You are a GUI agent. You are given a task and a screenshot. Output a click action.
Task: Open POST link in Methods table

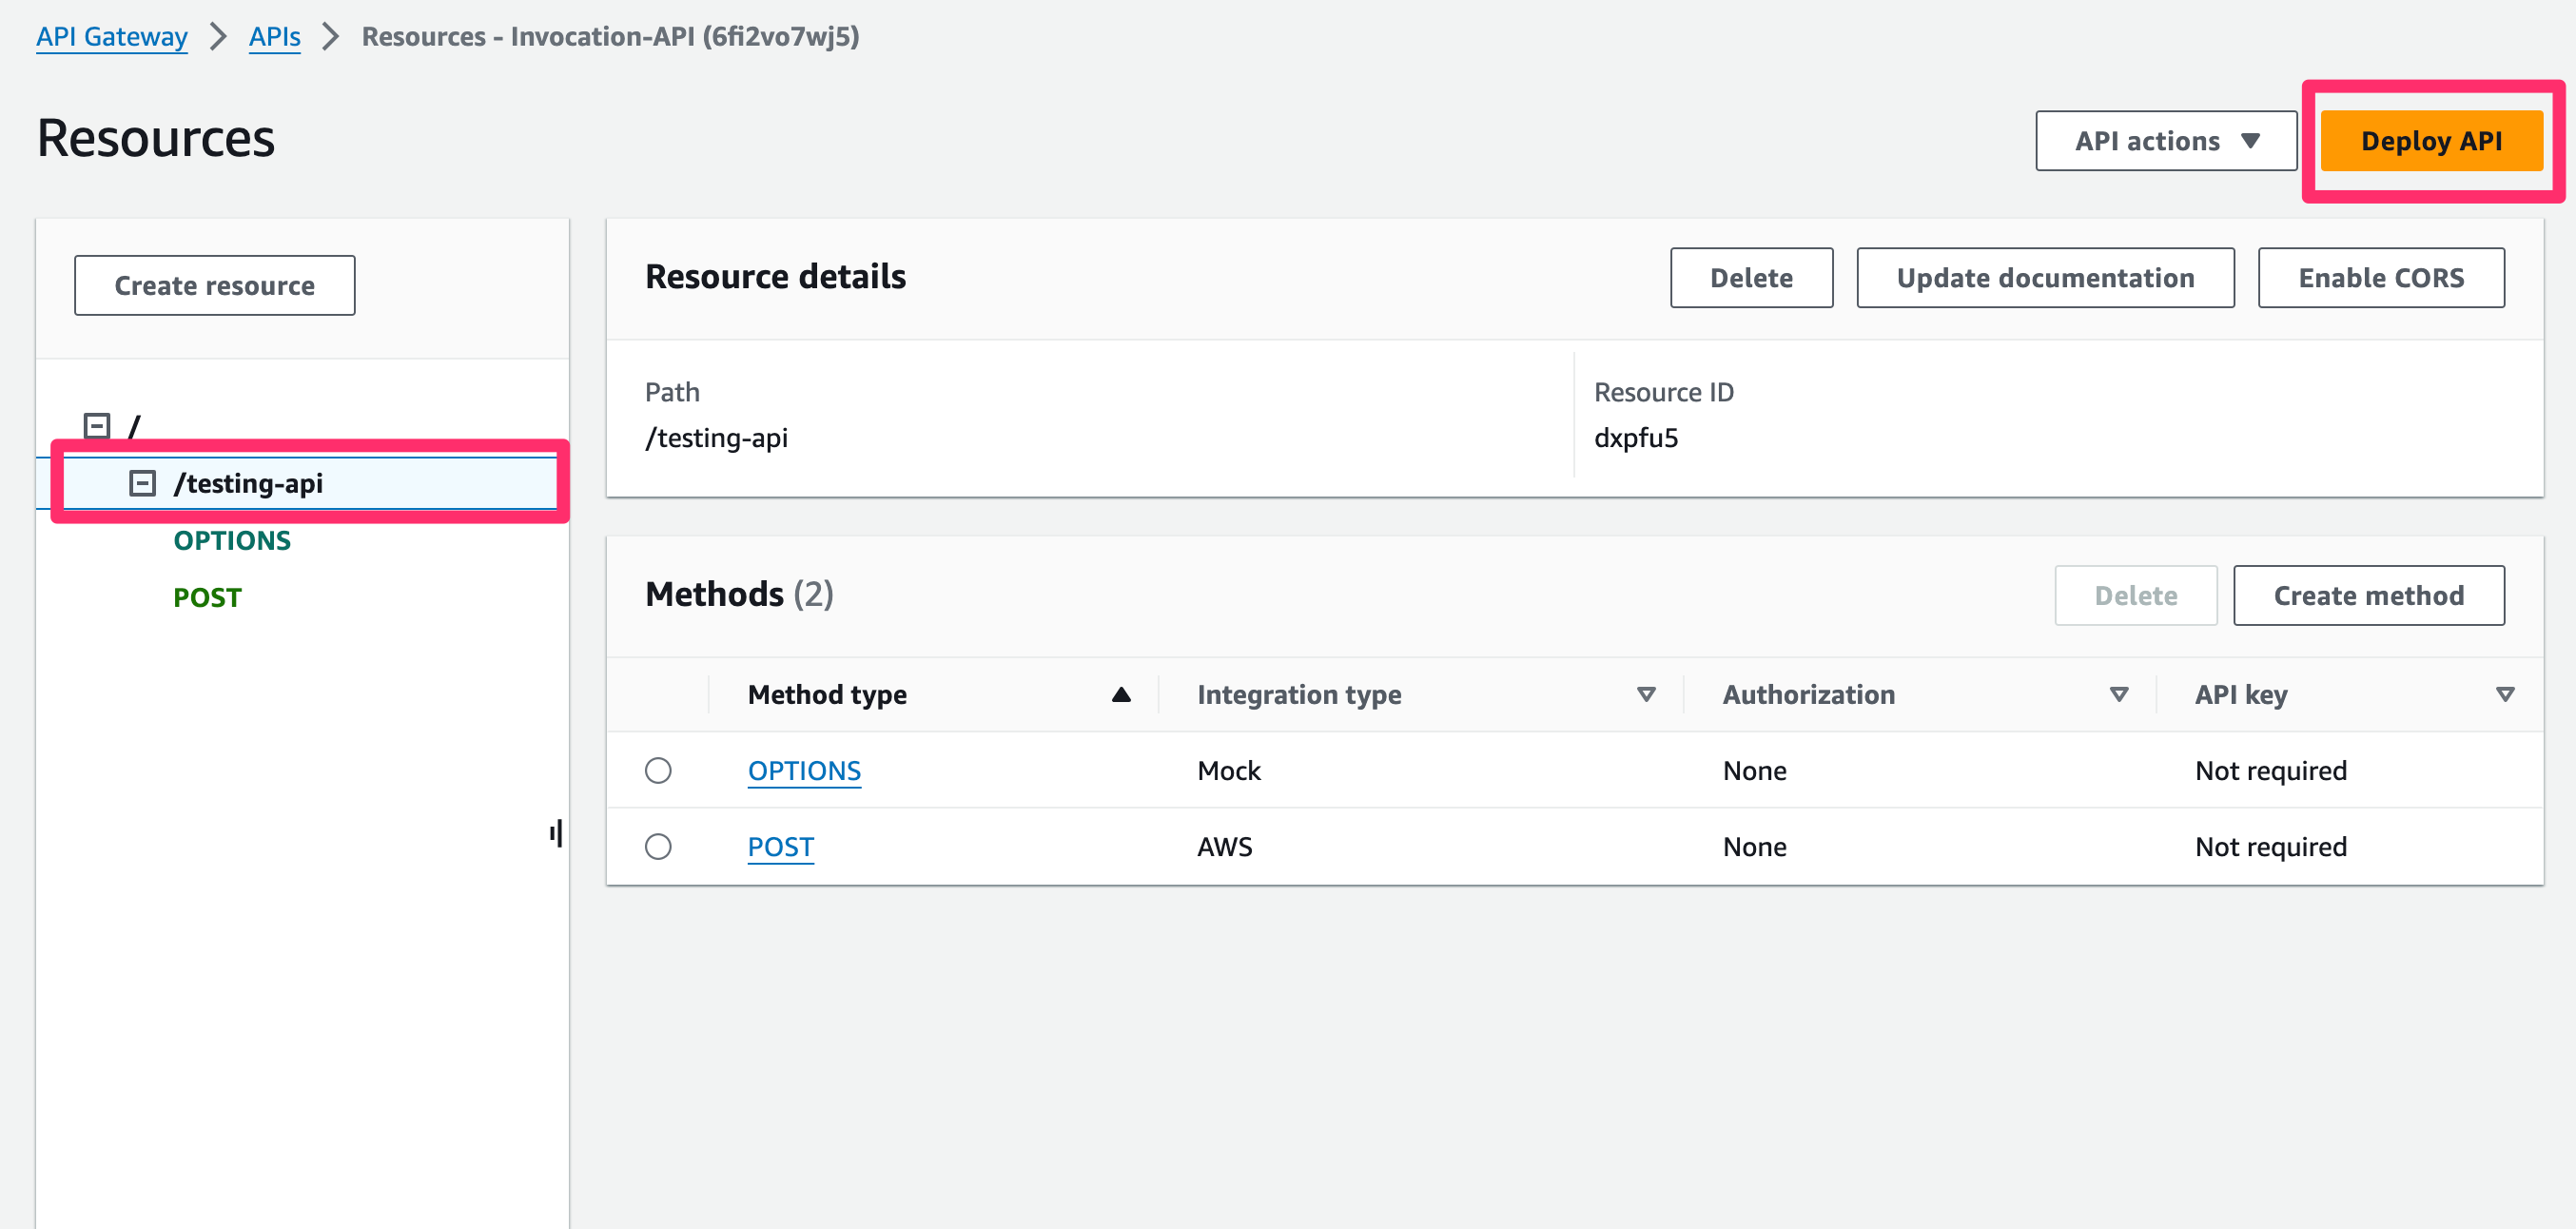pyautogui.click(x=780, y=847)
